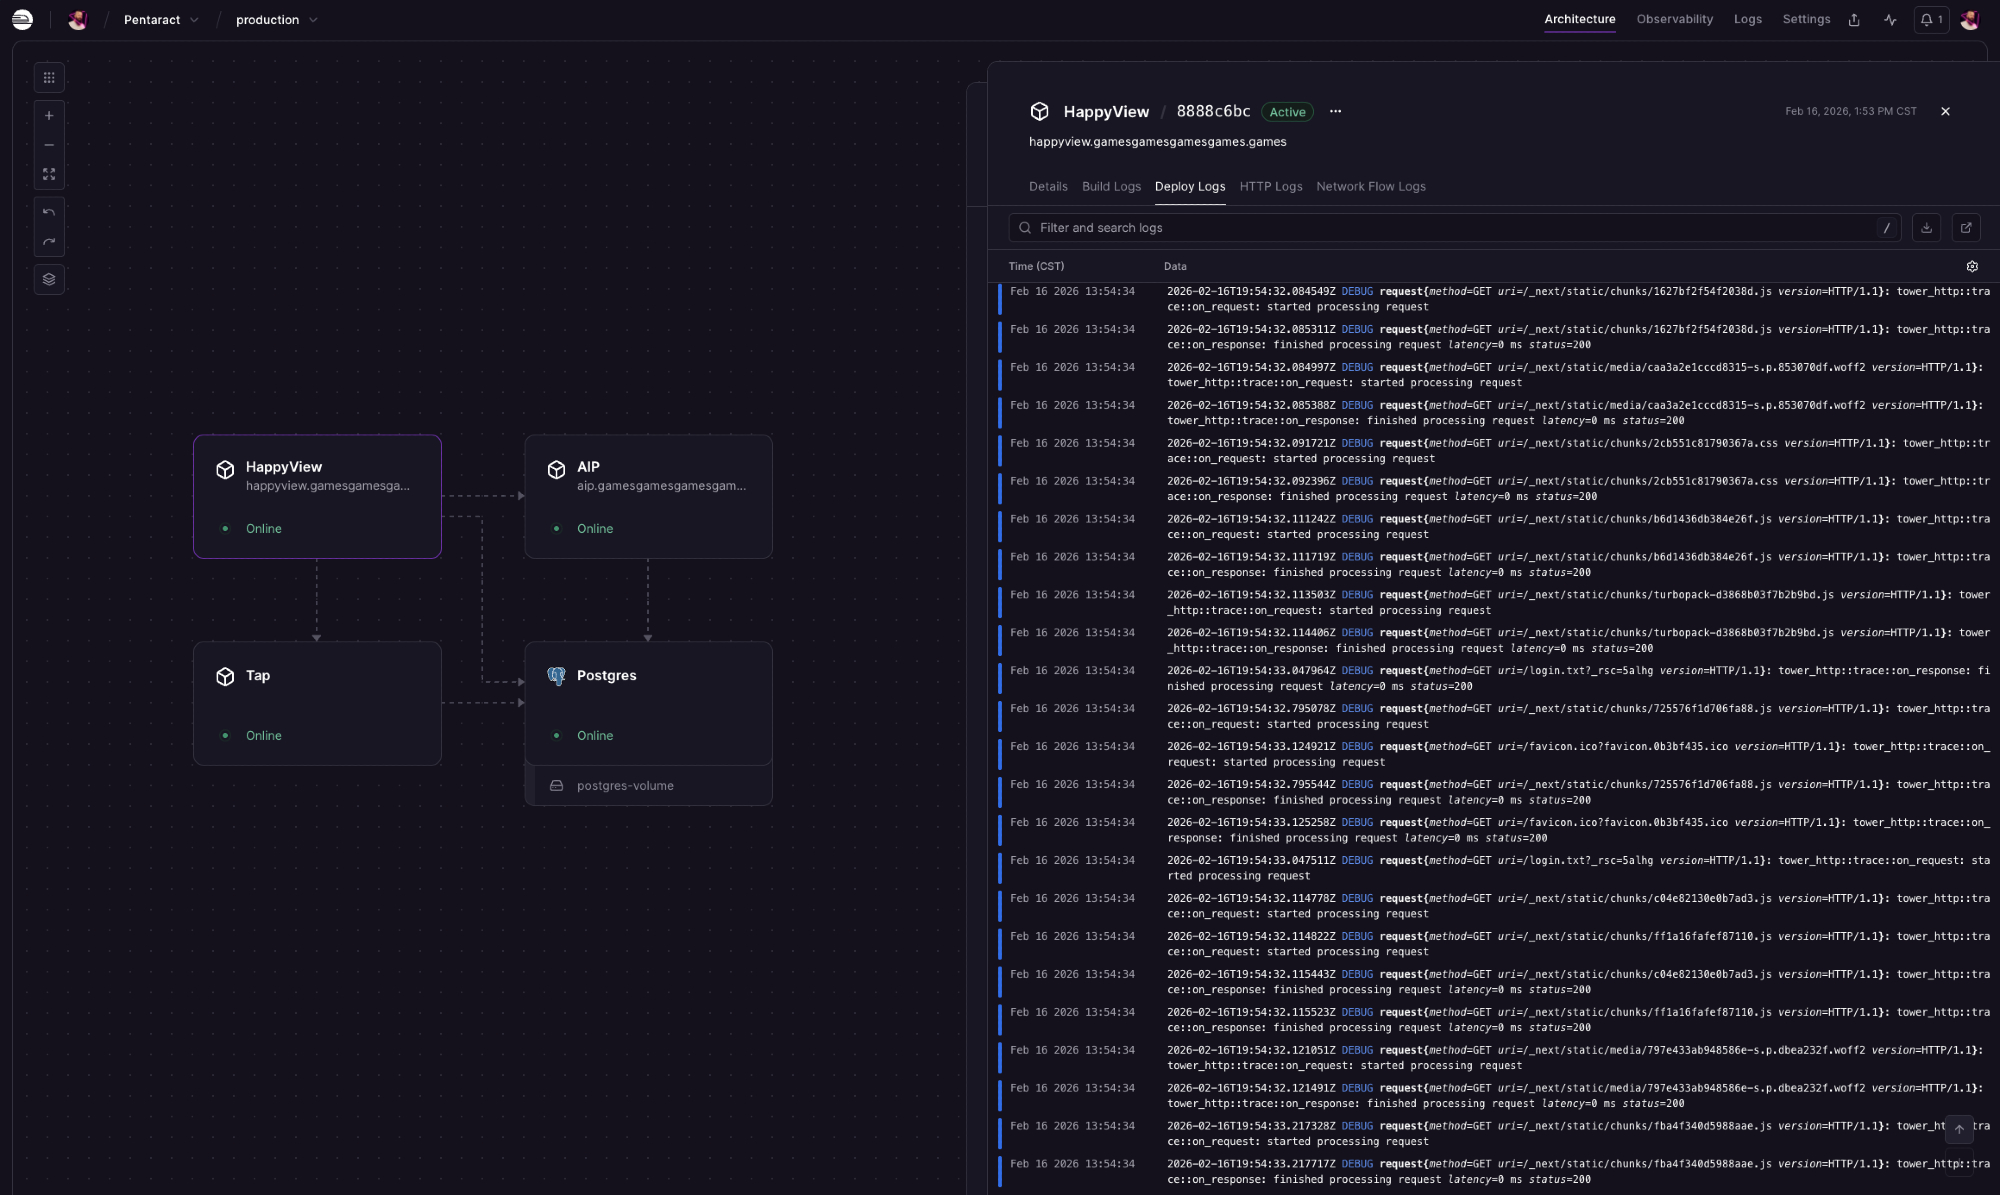
Task: Open logs in external view
Action: (x=1965, y=228)
